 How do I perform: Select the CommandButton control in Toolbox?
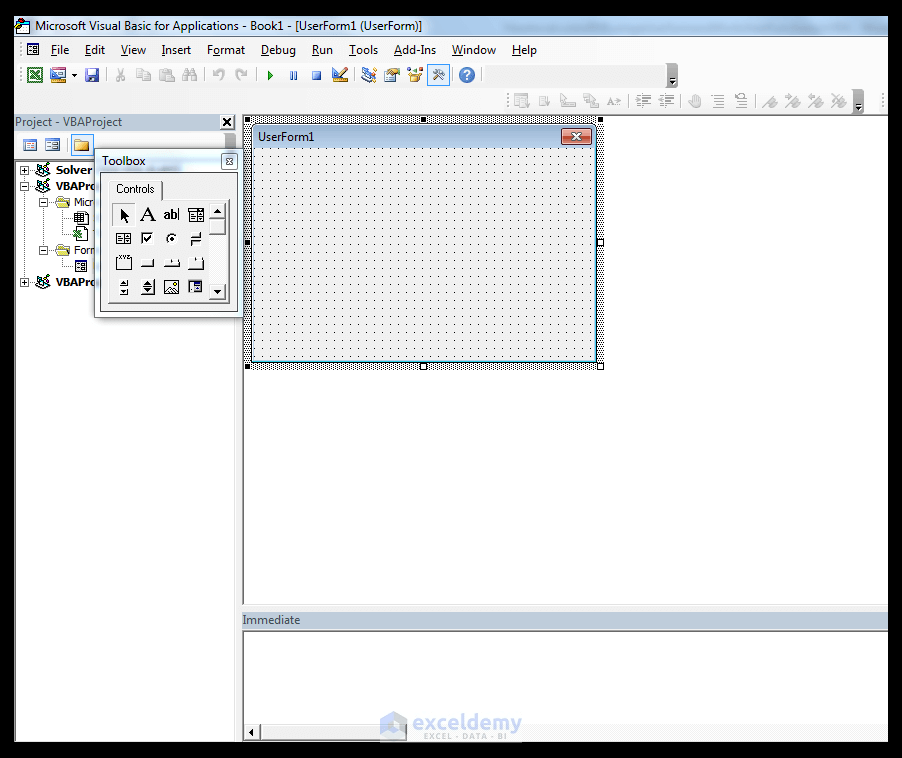[x=148, y=263]
